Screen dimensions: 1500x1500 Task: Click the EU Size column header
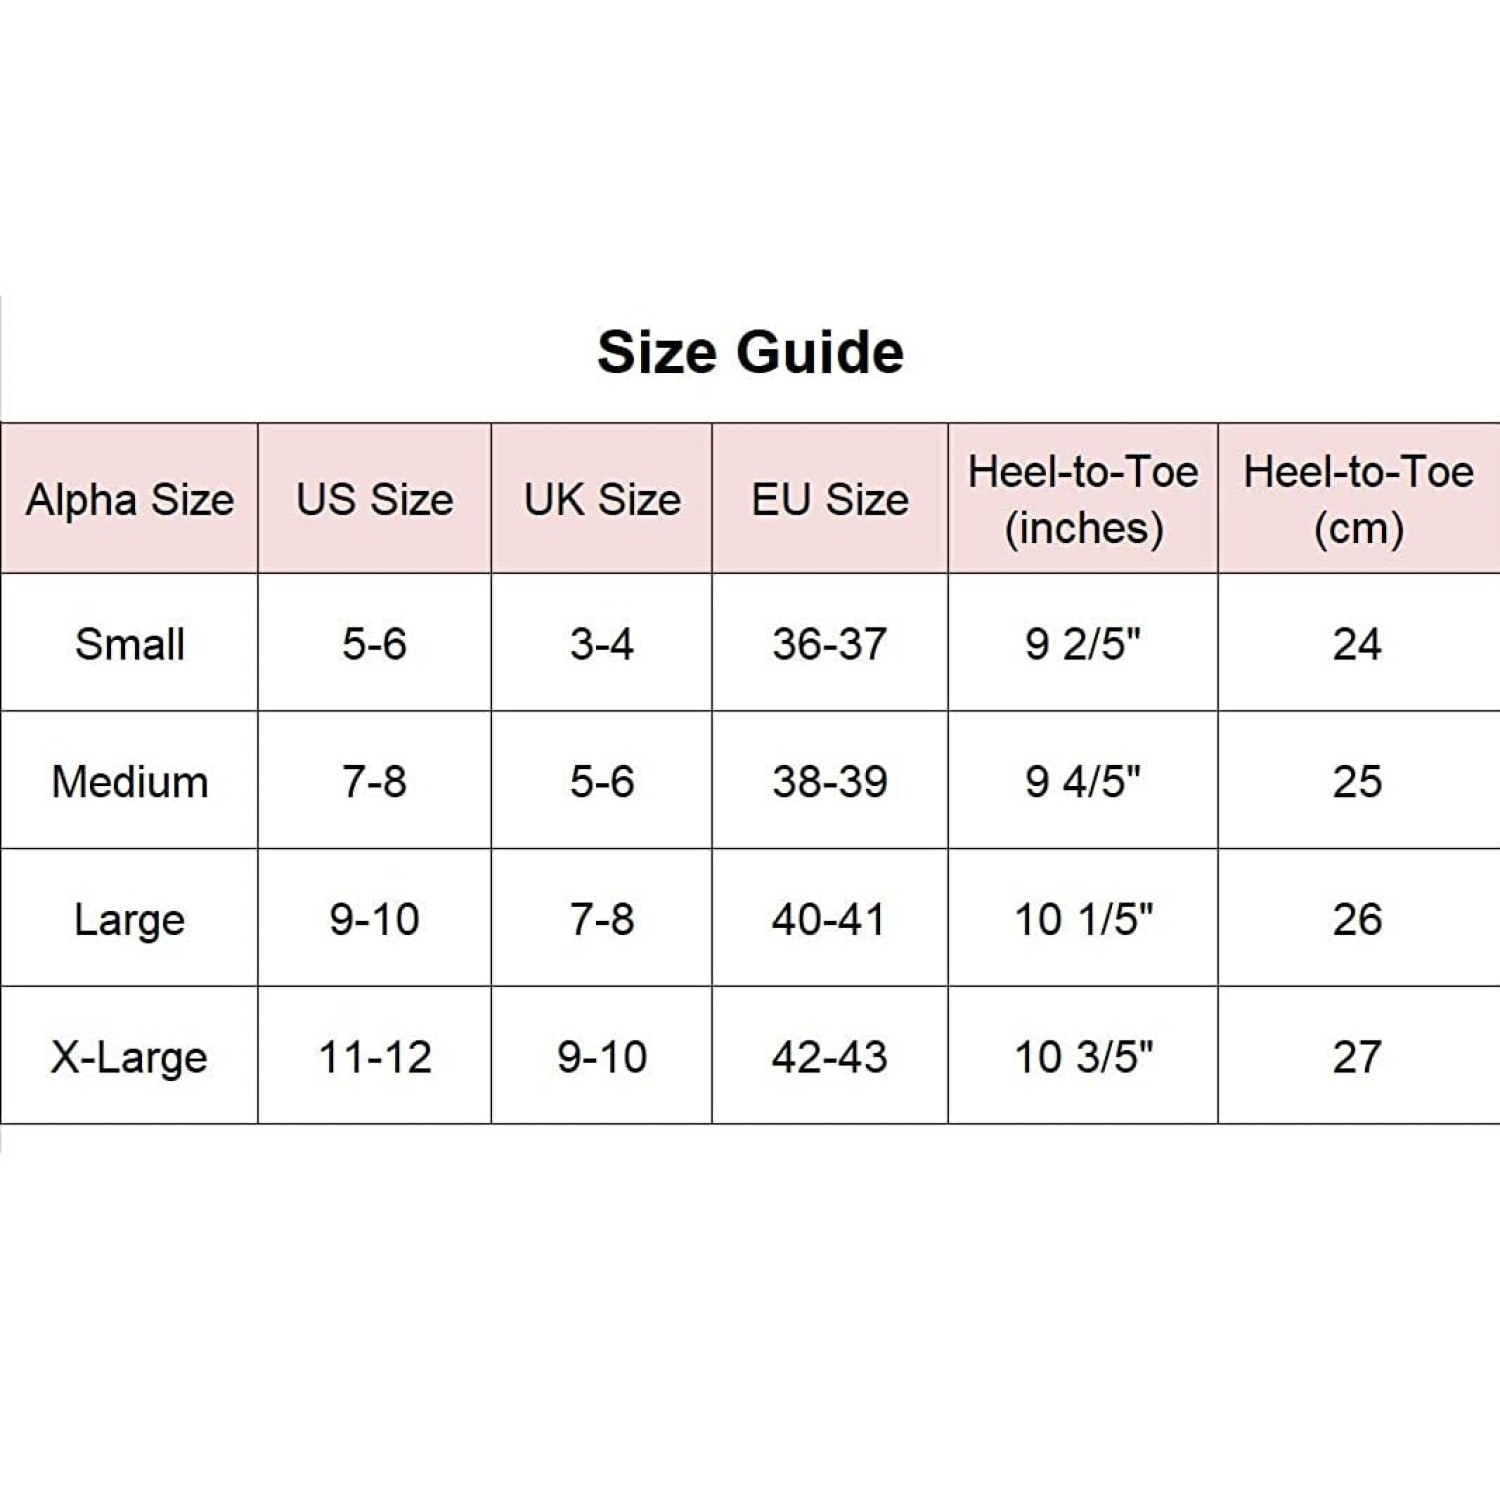830,499
